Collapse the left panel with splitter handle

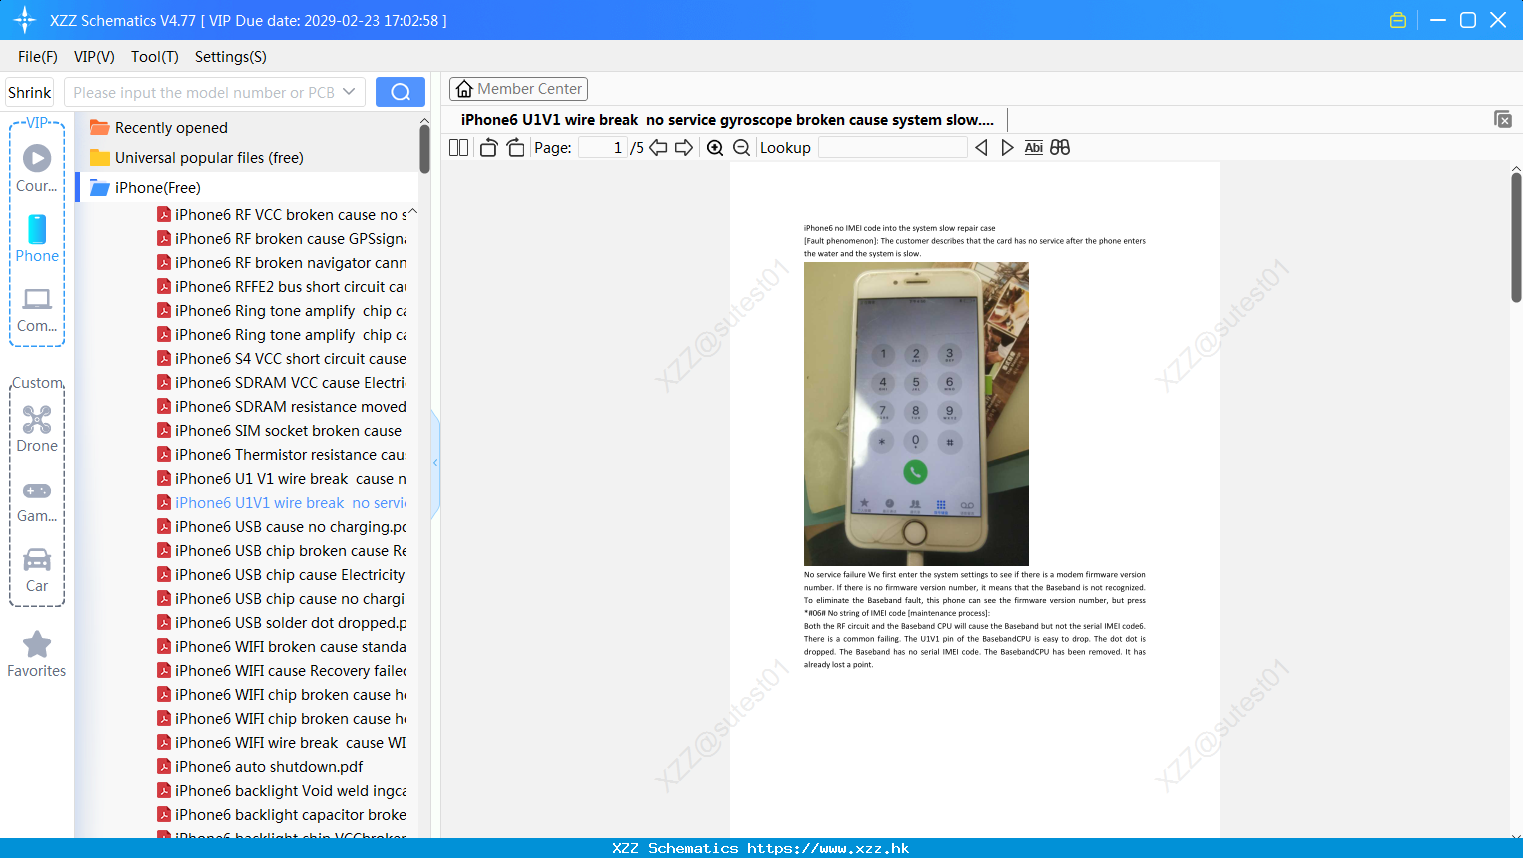pyautogui.click(x=435, y=463)
